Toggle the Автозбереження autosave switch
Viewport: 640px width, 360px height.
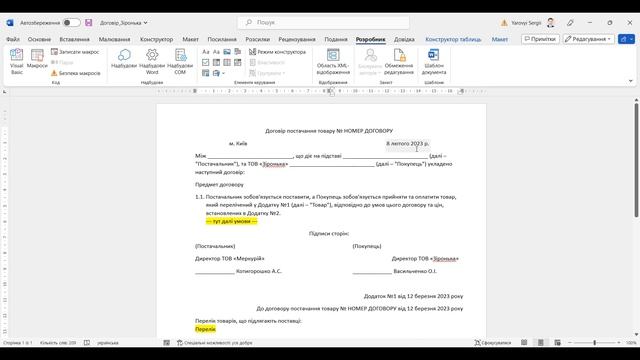coord(71,23)
